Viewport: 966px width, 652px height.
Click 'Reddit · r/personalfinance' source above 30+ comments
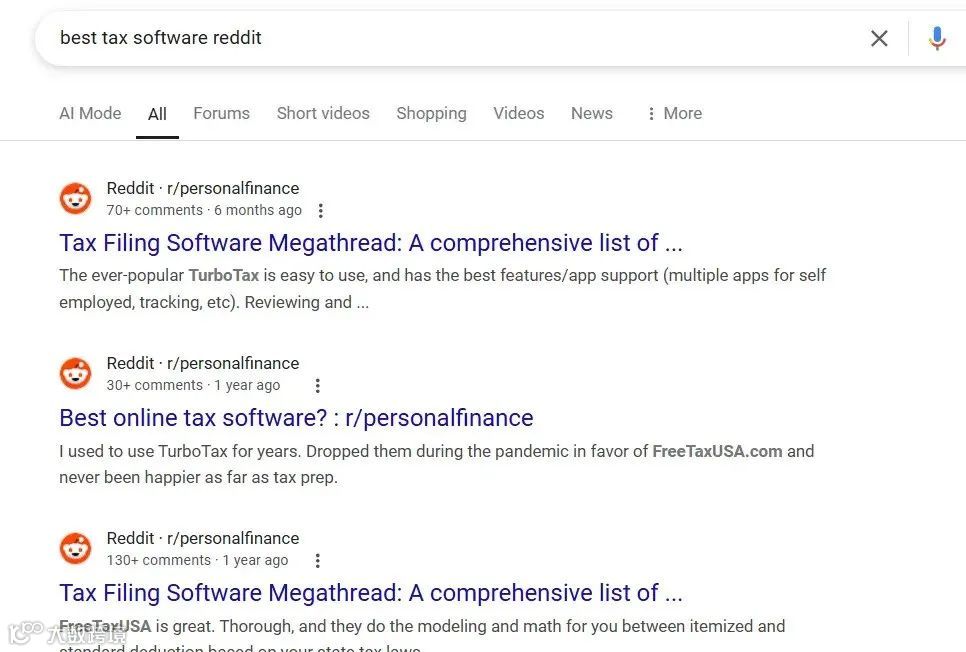click(203, 363)
